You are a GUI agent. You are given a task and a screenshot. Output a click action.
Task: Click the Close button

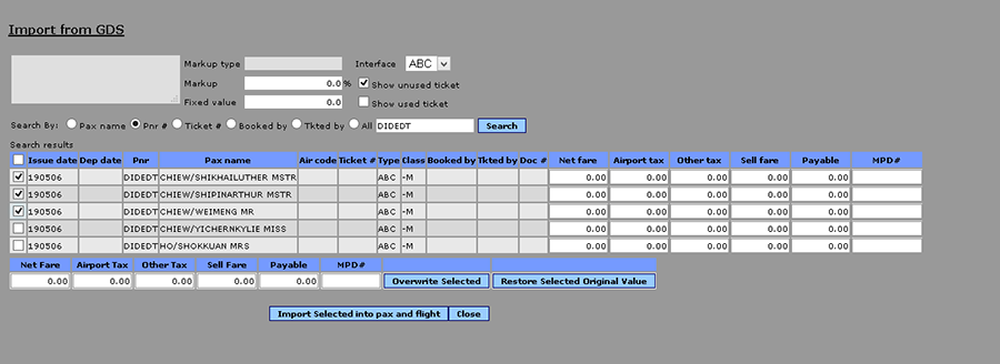coord(469,314)
